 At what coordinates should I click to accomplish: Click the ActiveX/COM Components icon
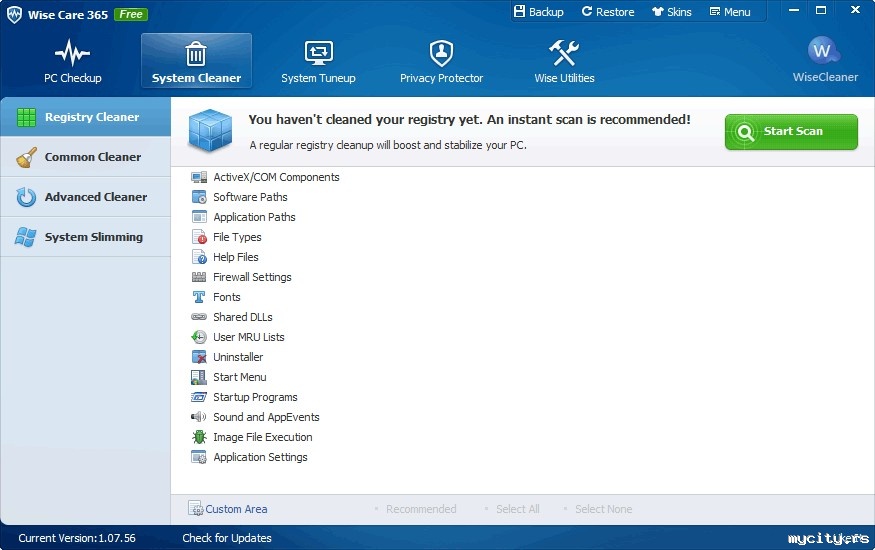coord(199,177)
